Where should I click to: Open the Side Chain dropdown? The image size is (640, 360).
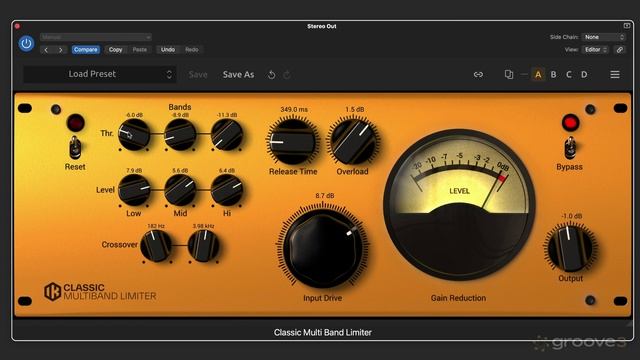tap(604, 37)
